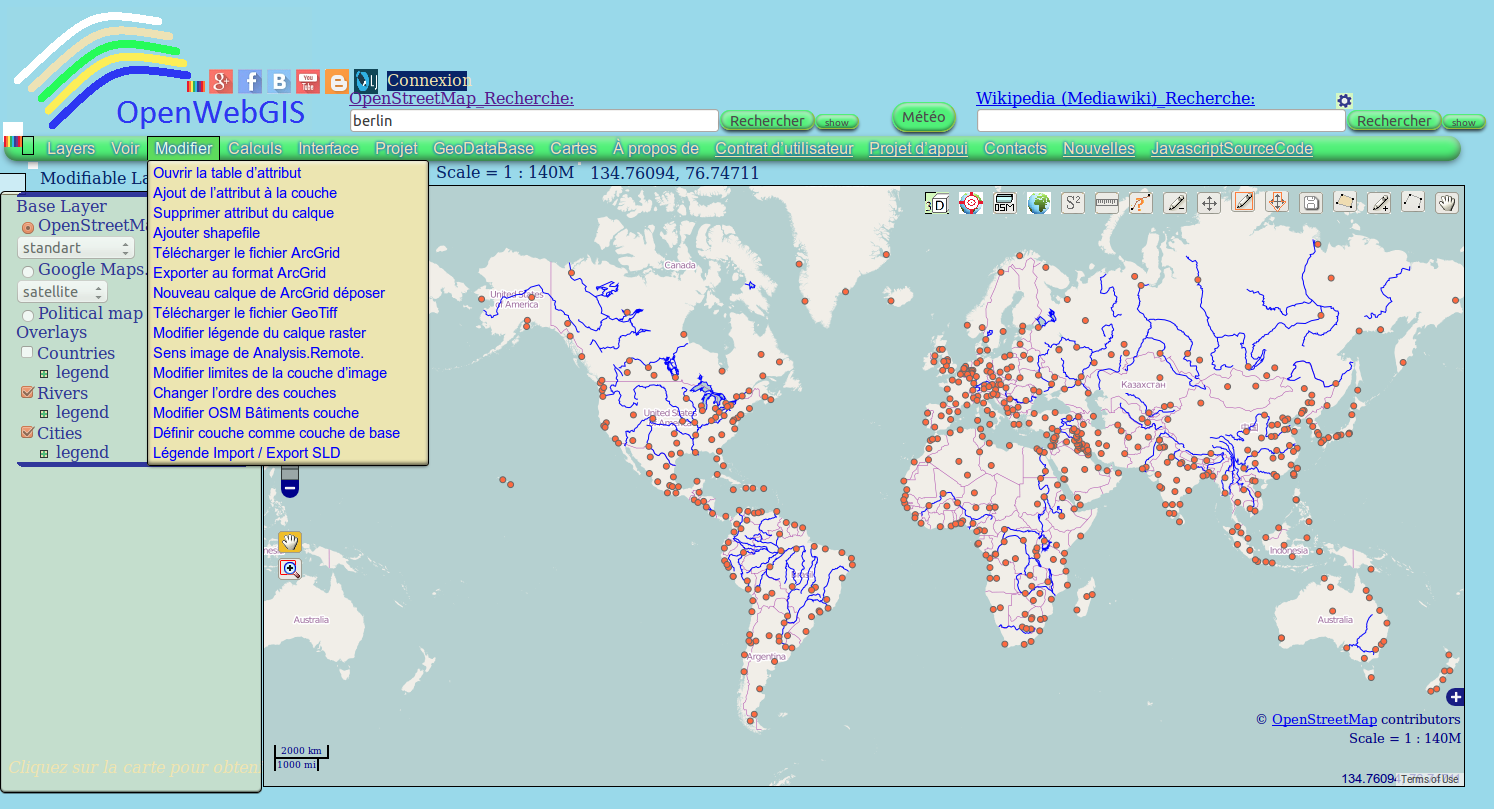Click Rechercher for OpenStreetMap search
Image resolution: width=1494 pixels, height=809 pixels.
pyautogui.click(x=767, y=121)
